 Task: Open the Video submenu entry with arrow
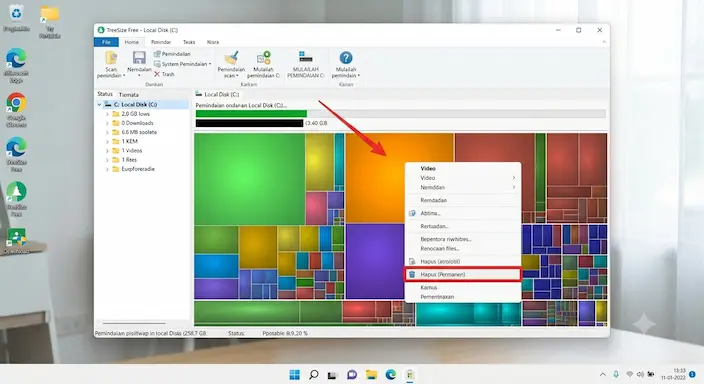(x=462, y=178)
